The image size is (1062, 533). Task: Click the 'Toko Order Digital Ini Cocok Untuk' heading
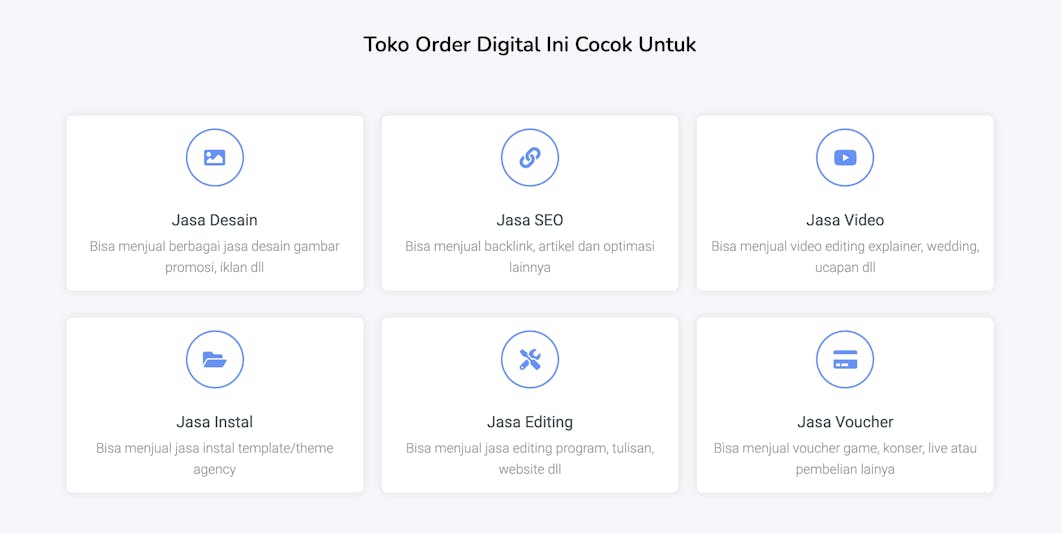(530, 45)
